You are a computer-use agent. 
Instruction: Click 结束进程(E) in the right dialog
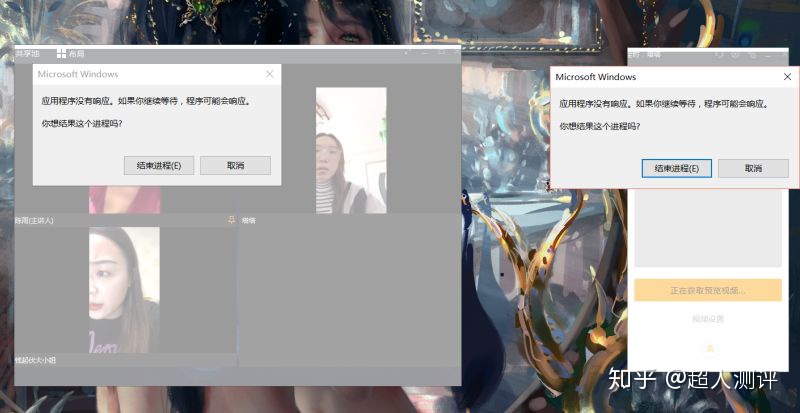pyautogui.click(x=677, y=168)
